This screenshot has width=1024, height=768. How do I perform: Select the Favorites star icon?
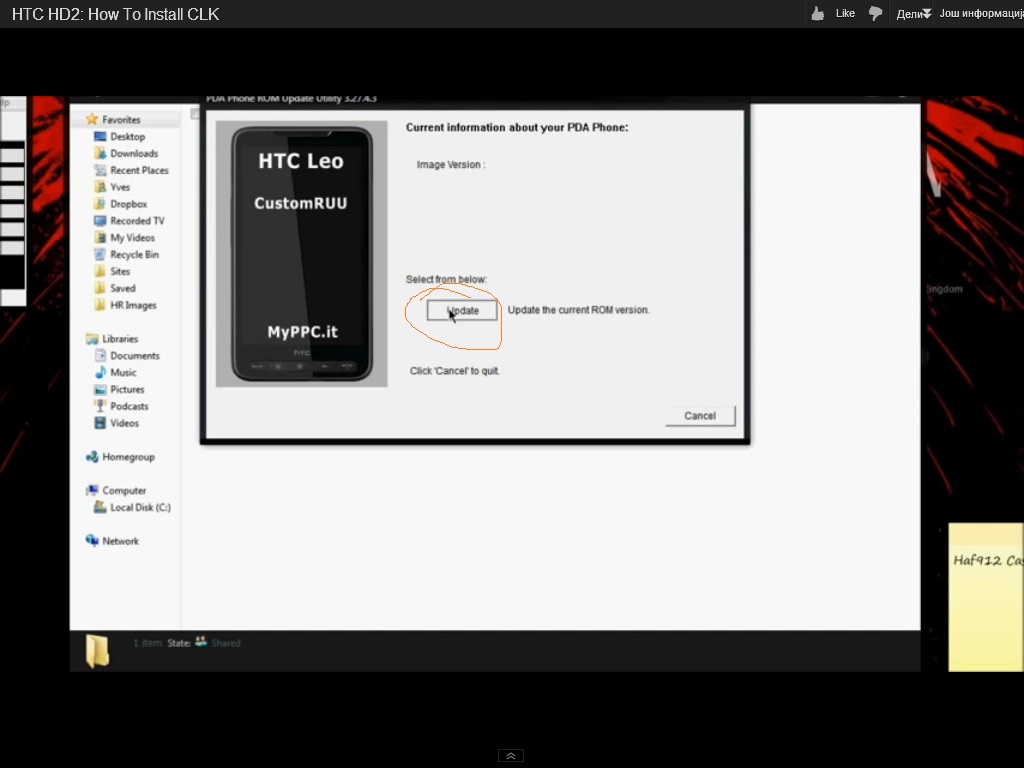(92, 120)
